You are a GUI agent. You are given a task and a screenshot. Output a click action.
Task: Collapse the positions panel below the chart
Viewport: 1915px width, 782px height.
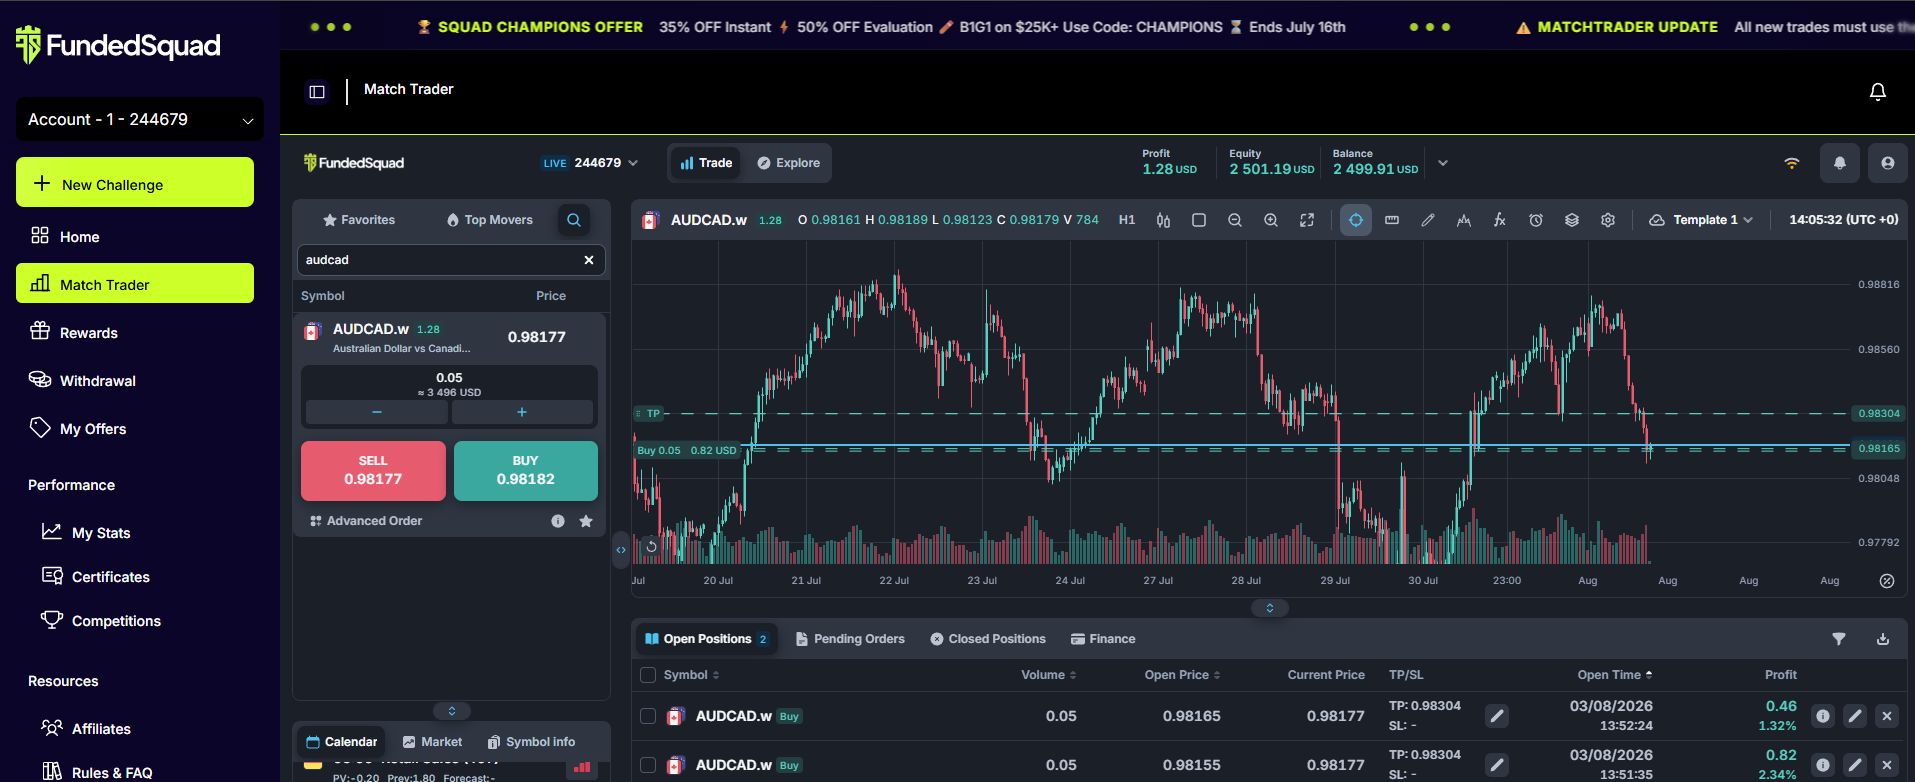coord(1270,608)
